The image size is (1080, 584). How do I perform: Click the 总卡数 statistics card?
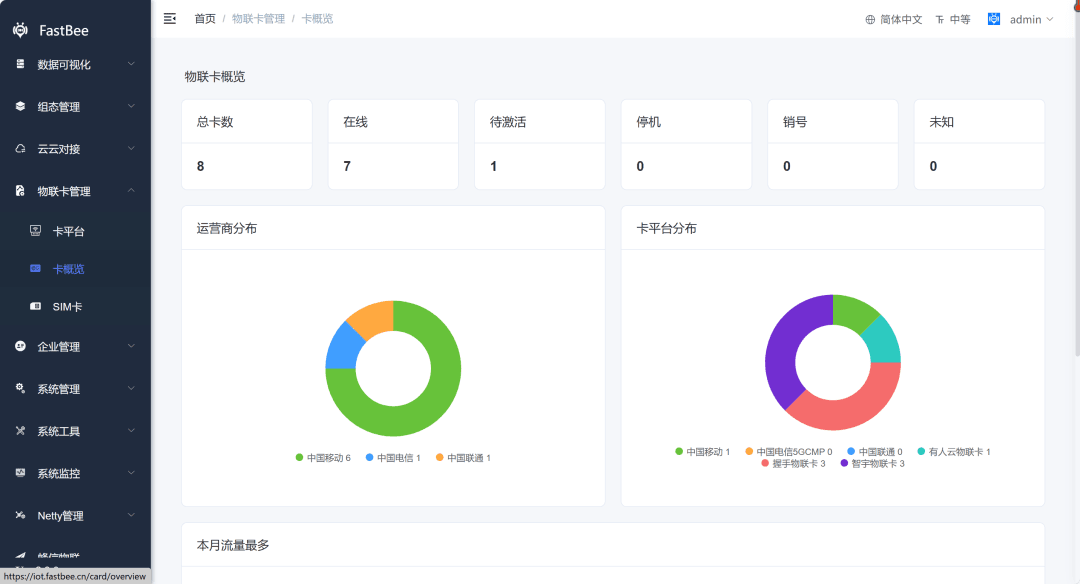pyautogui.click(x=247, y=144)
